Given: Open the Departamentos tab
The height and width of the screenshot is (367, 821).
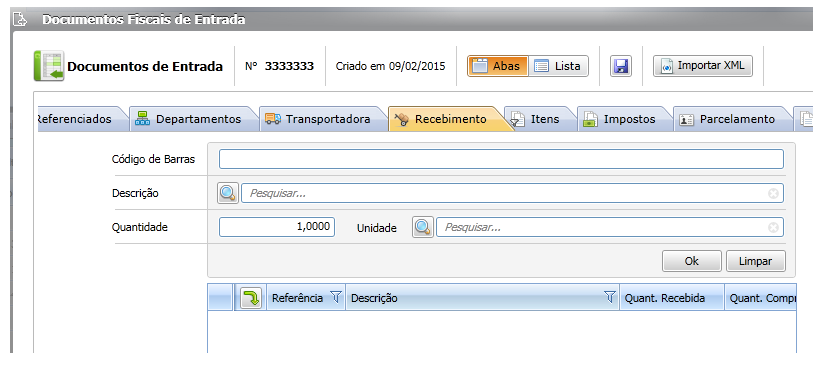Looking at the screenshot, I should tap(192, 119).
